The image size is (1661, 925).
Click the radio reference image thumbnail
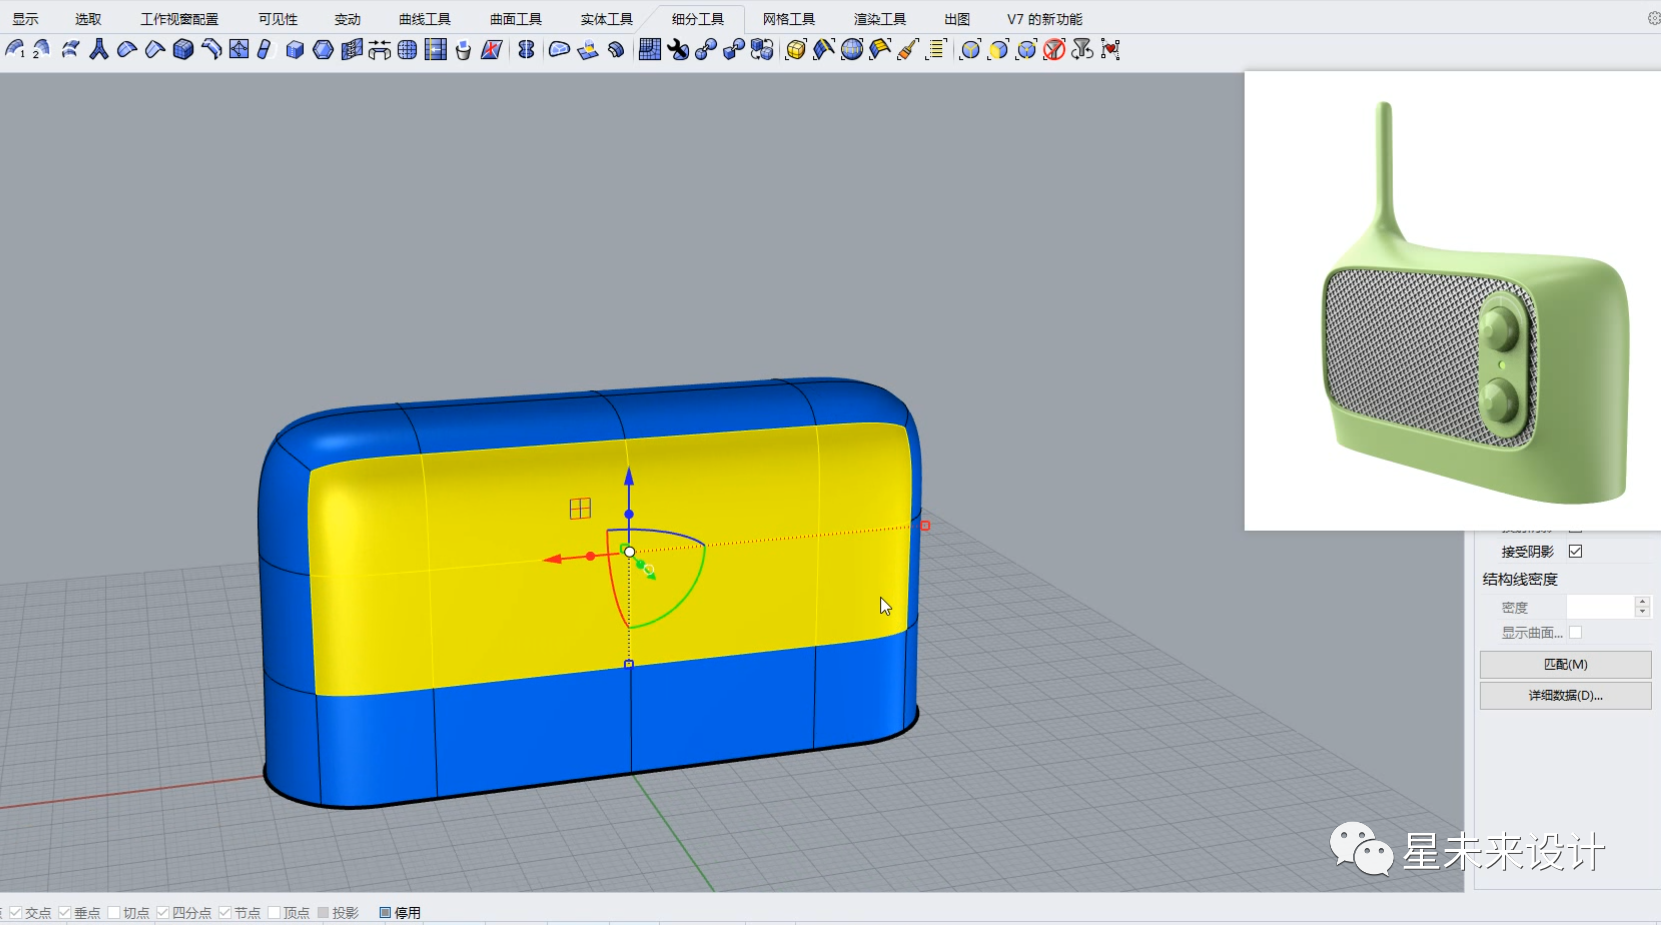[1453, 301]
